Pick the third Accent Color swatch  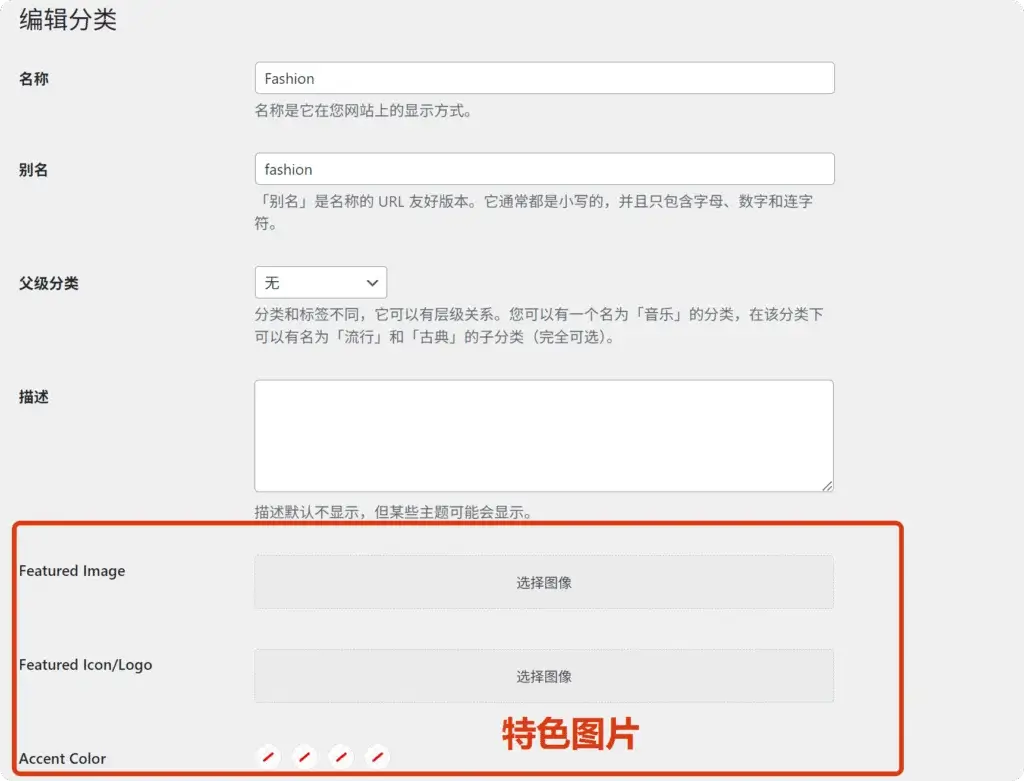tap(341, 757)
